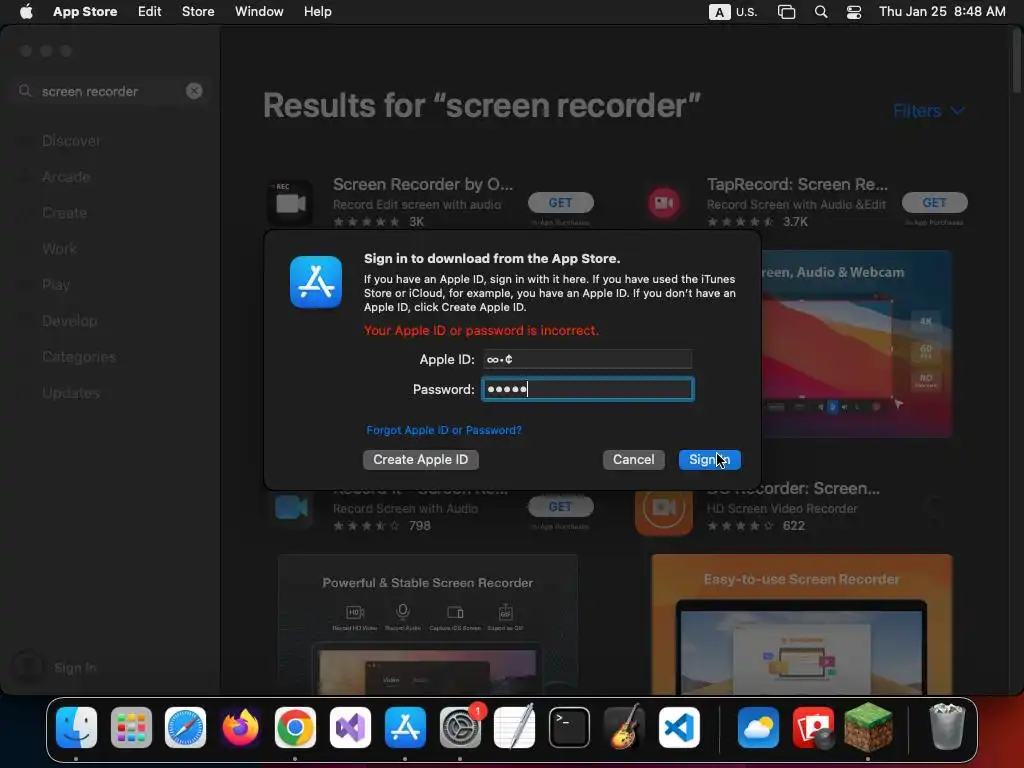Open the Apple menu
The height and width of the screenshot is (768, 1024).
point(26,12)
